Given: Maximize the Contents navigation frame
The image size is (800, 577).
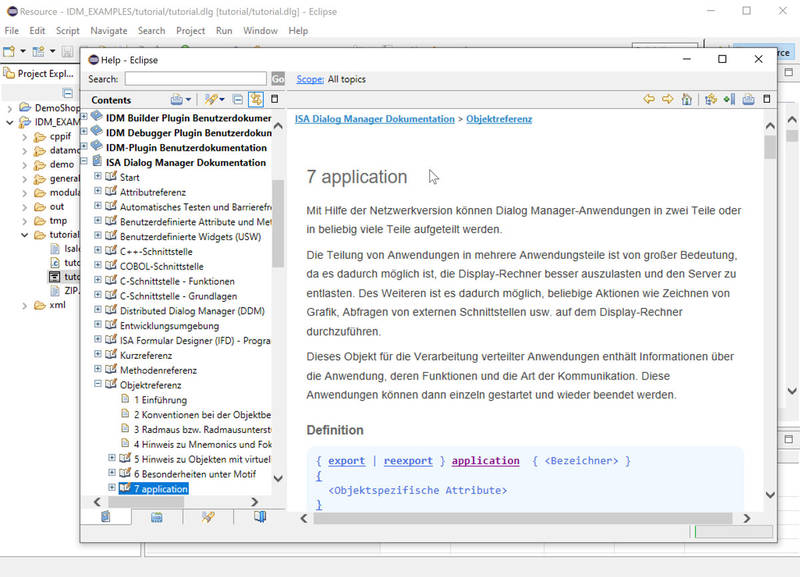Looking at the screenshot, I should coord(274,99).
